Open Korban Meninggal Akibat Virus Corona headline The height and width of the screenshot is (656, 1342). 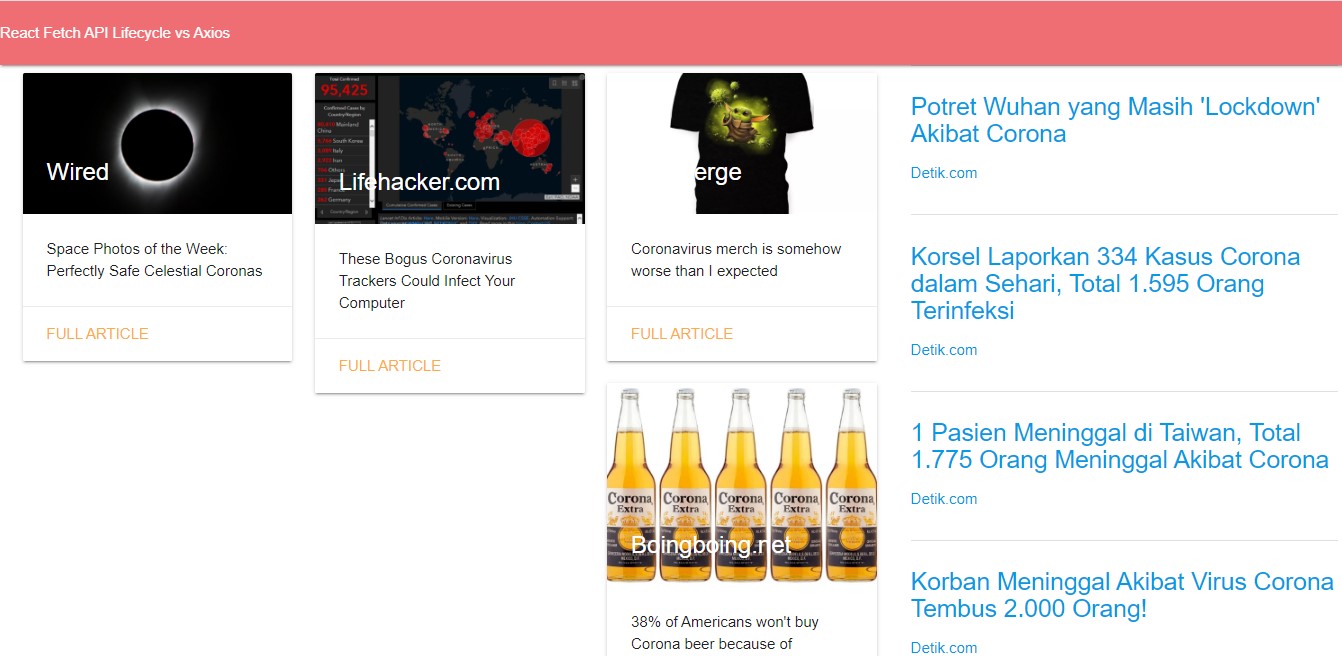point(1122,595)
